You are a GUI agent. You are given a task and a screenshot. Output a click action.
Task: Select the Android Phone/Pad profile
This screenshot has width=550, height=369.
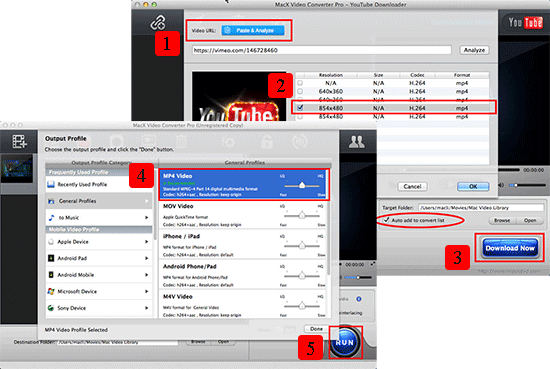coord(243,275)
